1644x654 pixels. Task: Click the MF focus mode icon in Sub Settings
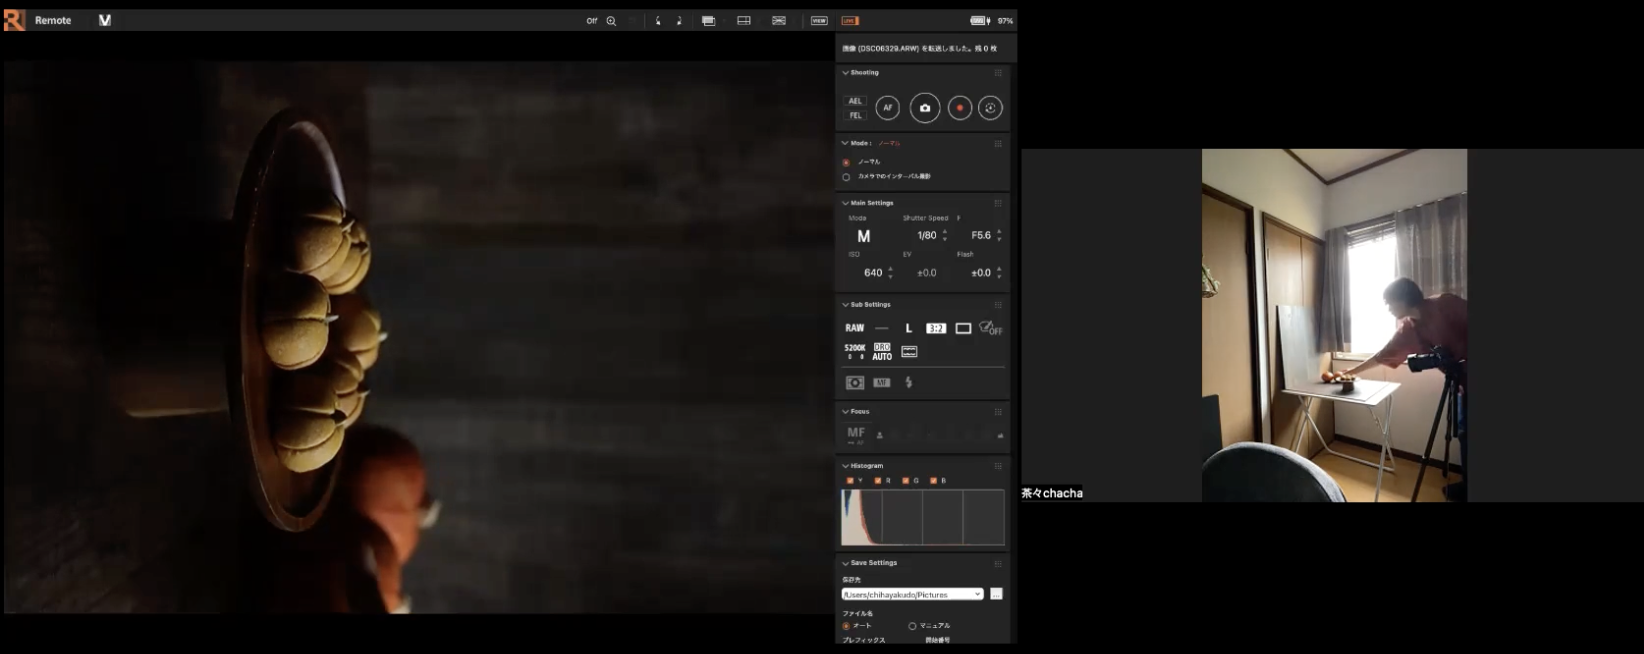click(x=881, y=383)
